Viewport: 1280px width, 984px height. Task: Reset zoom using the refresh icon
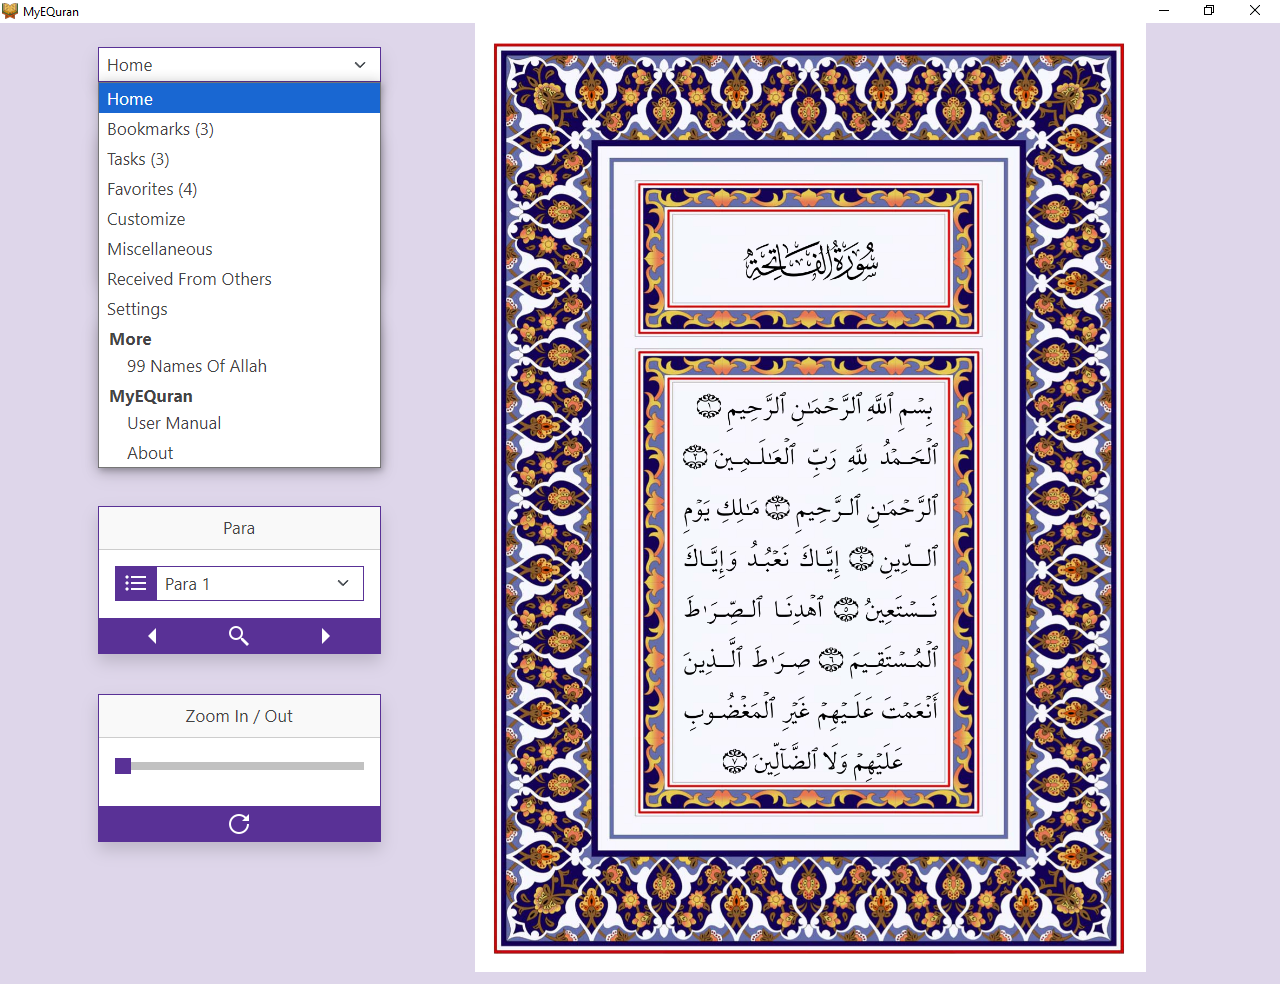tap(238, 824)
